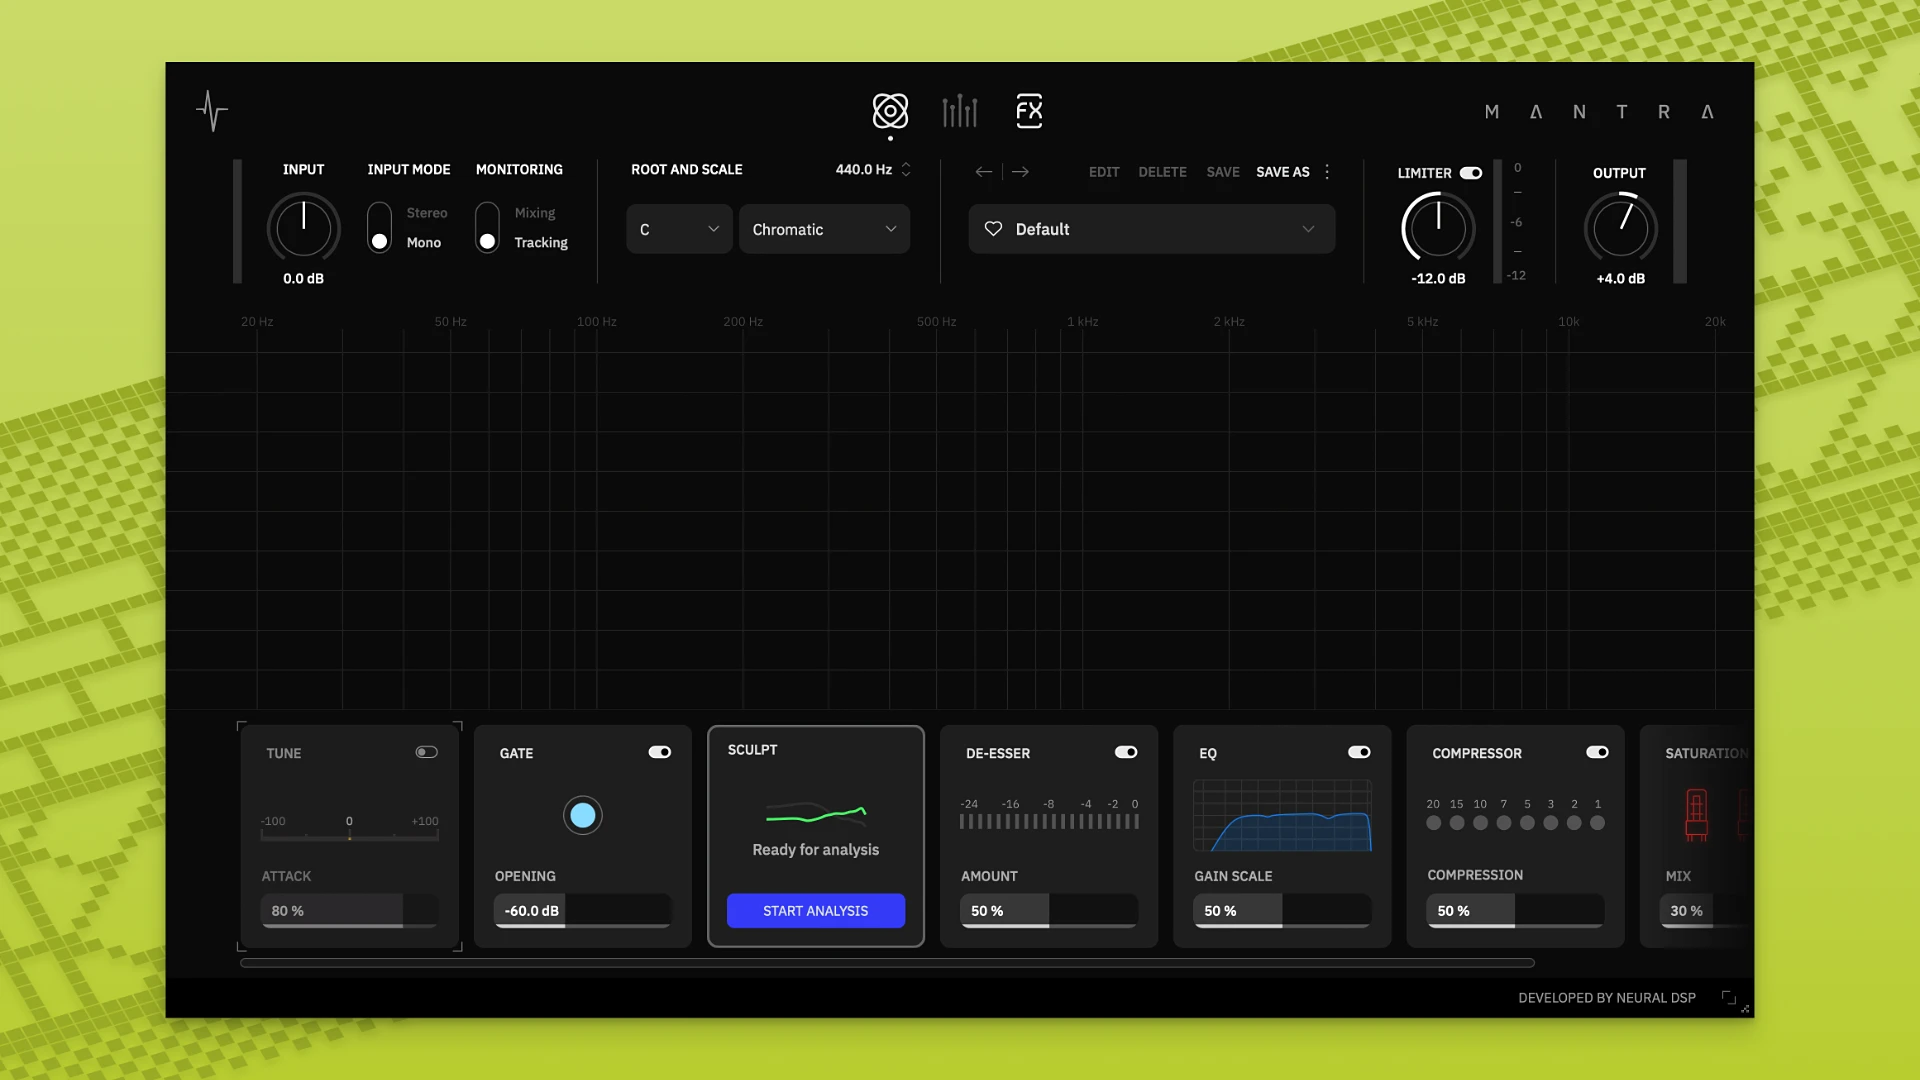Click SAVE AS in the preset bar
The width and height of the screenshot is (1920, 1080).
click(x=1283, y=171)
